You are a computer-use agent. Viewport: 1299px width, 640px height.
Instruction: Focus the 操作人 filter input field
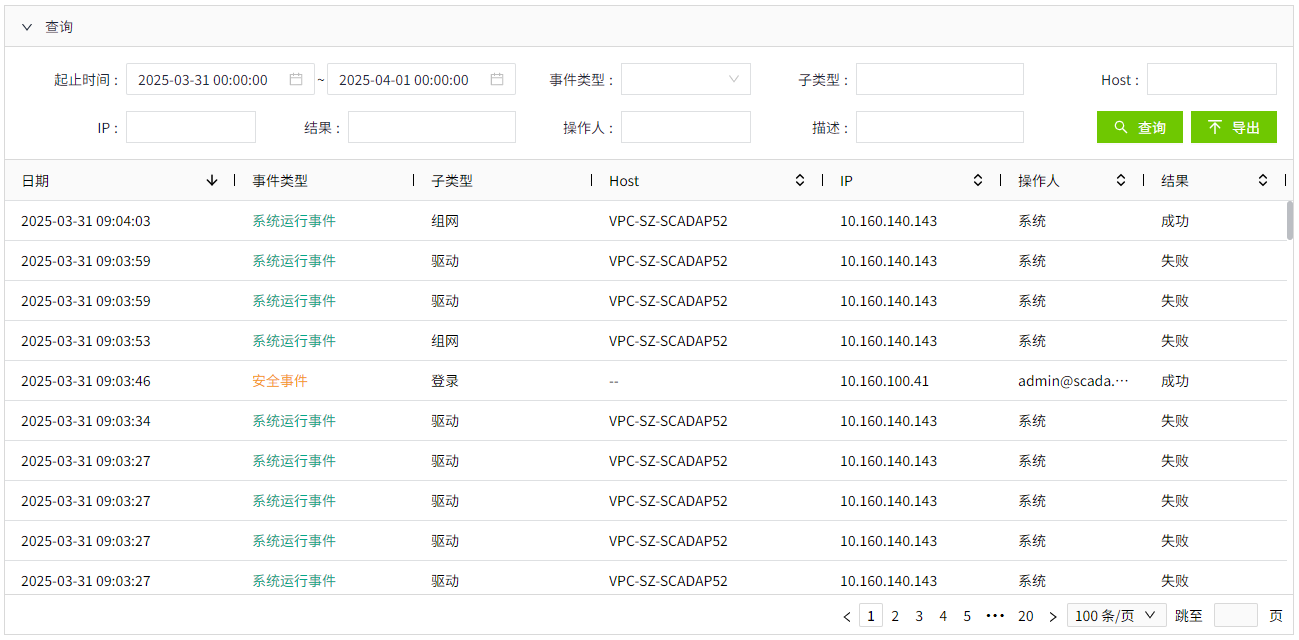click(686, 127)
